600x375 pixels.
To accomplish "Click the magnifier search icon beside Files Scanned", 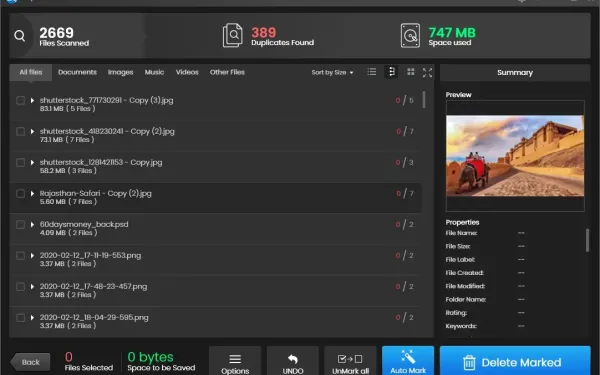I will [20, 36].
